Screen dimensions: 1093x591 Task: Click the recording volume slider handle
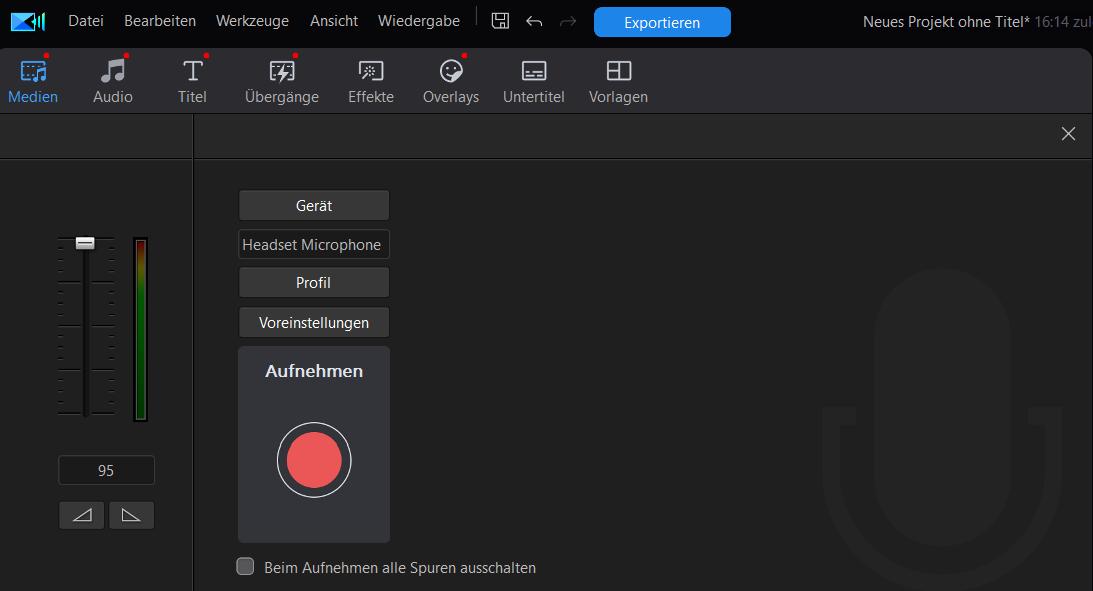(x=85, y=243)
